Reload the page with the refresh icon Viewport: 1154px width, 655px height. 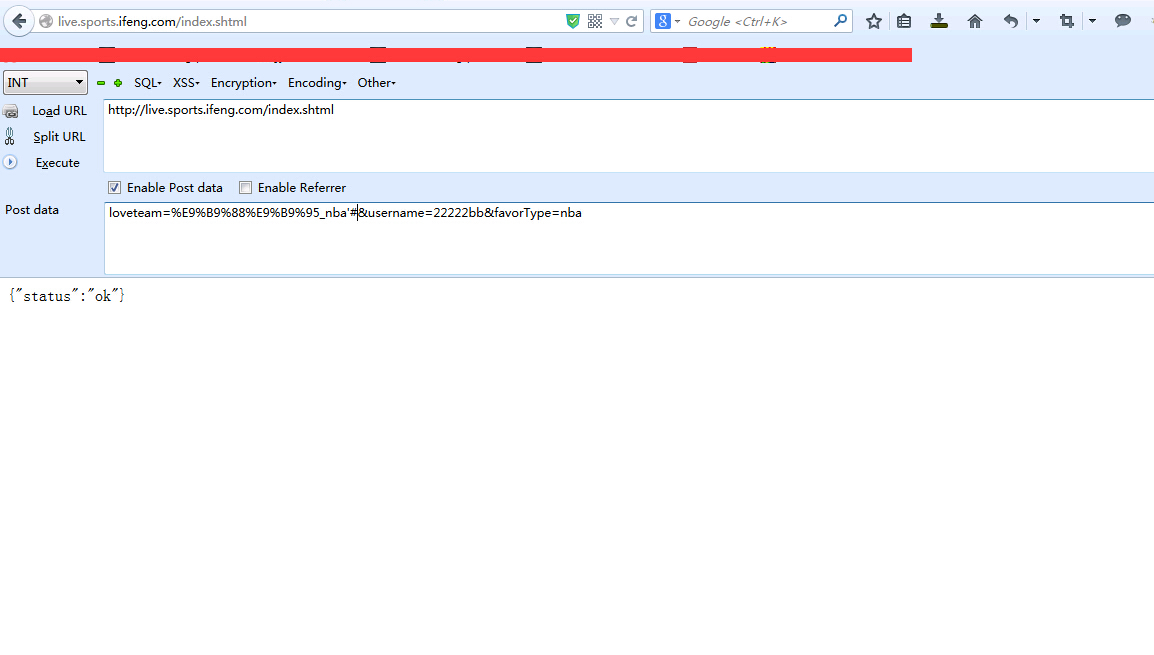631,21
